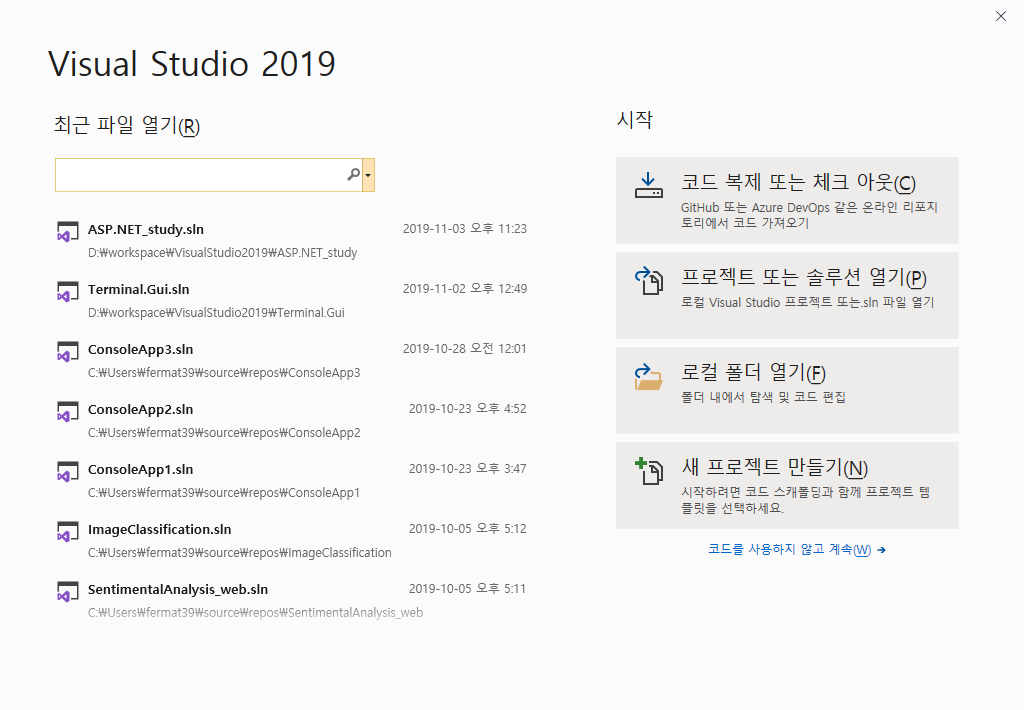
Task: Click inside the recent files search box
Action: (200, 174)
